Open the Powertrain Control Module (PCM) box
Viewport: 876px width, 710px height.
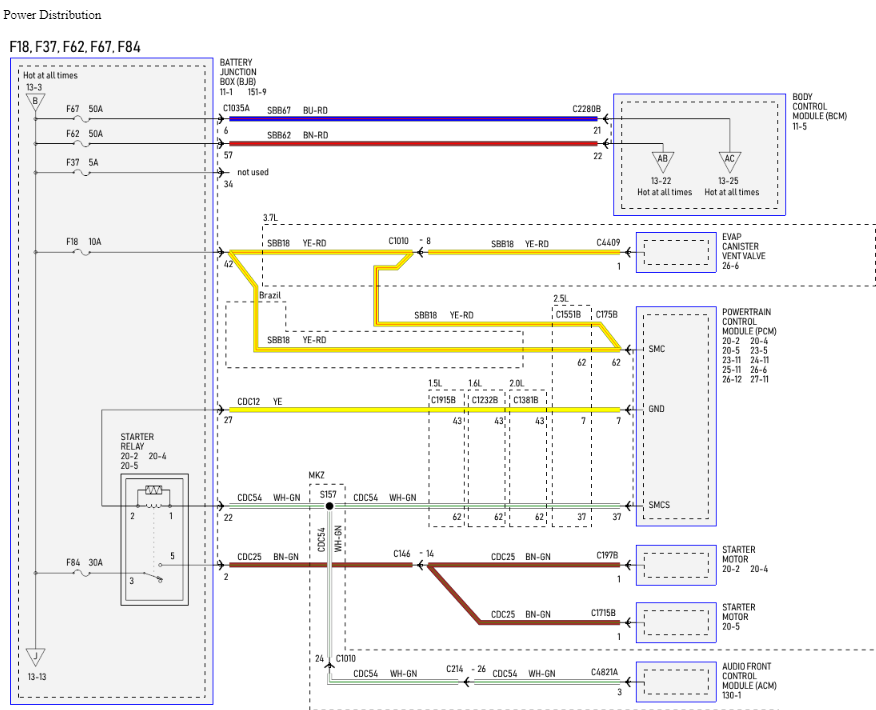click(x=676, y=416)
